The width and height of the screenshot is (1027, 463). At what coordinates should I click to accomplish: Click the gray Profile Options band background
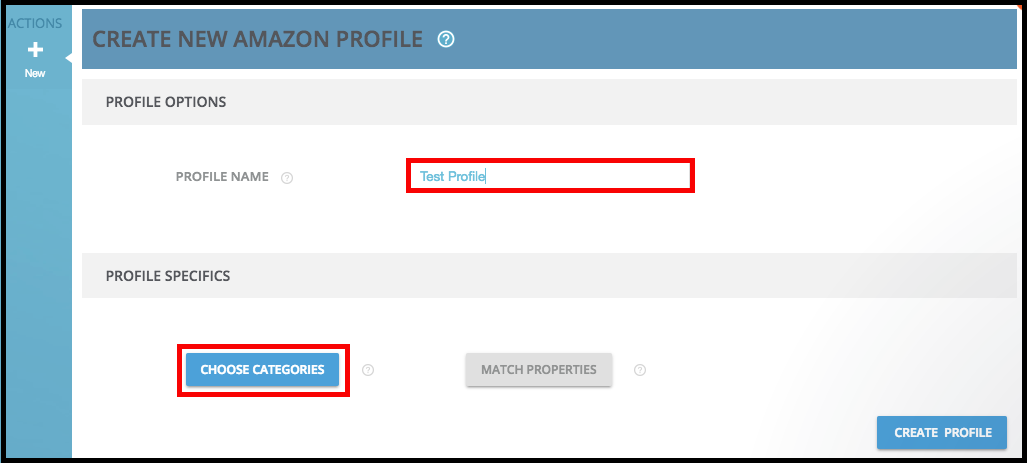click(589, 102)
